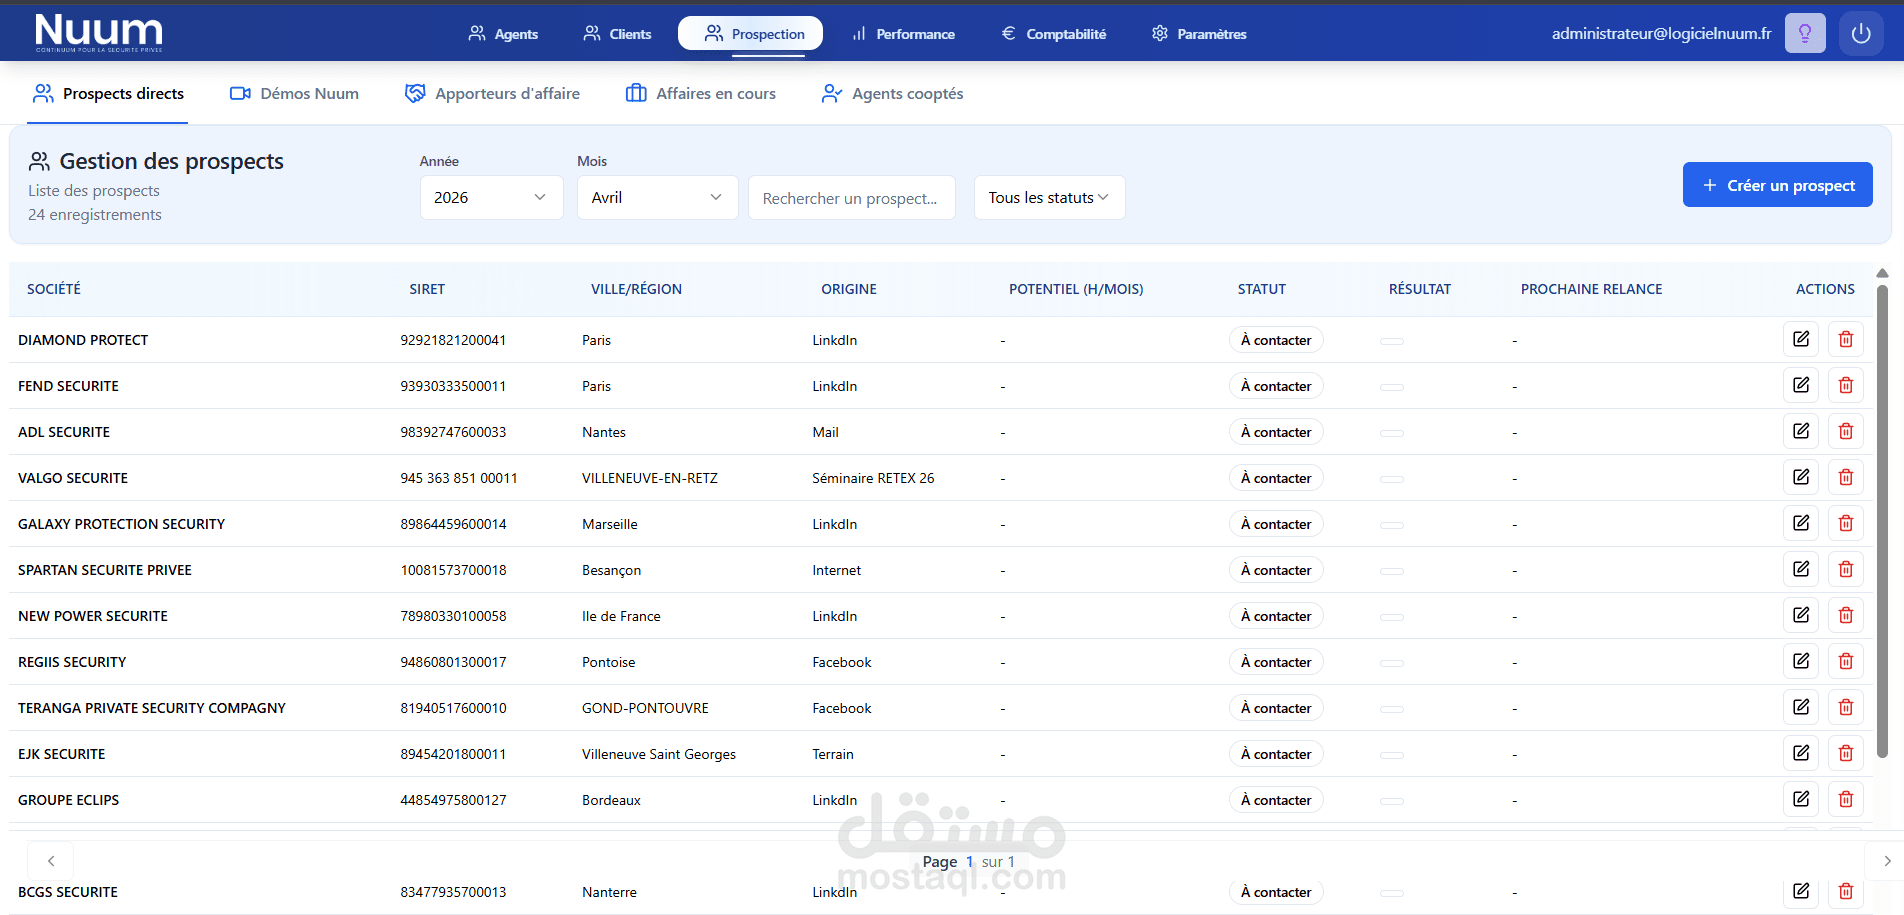Click the SIRET column header
The width and height of the screenshot is (1904, 915).
tap(427, 289)
